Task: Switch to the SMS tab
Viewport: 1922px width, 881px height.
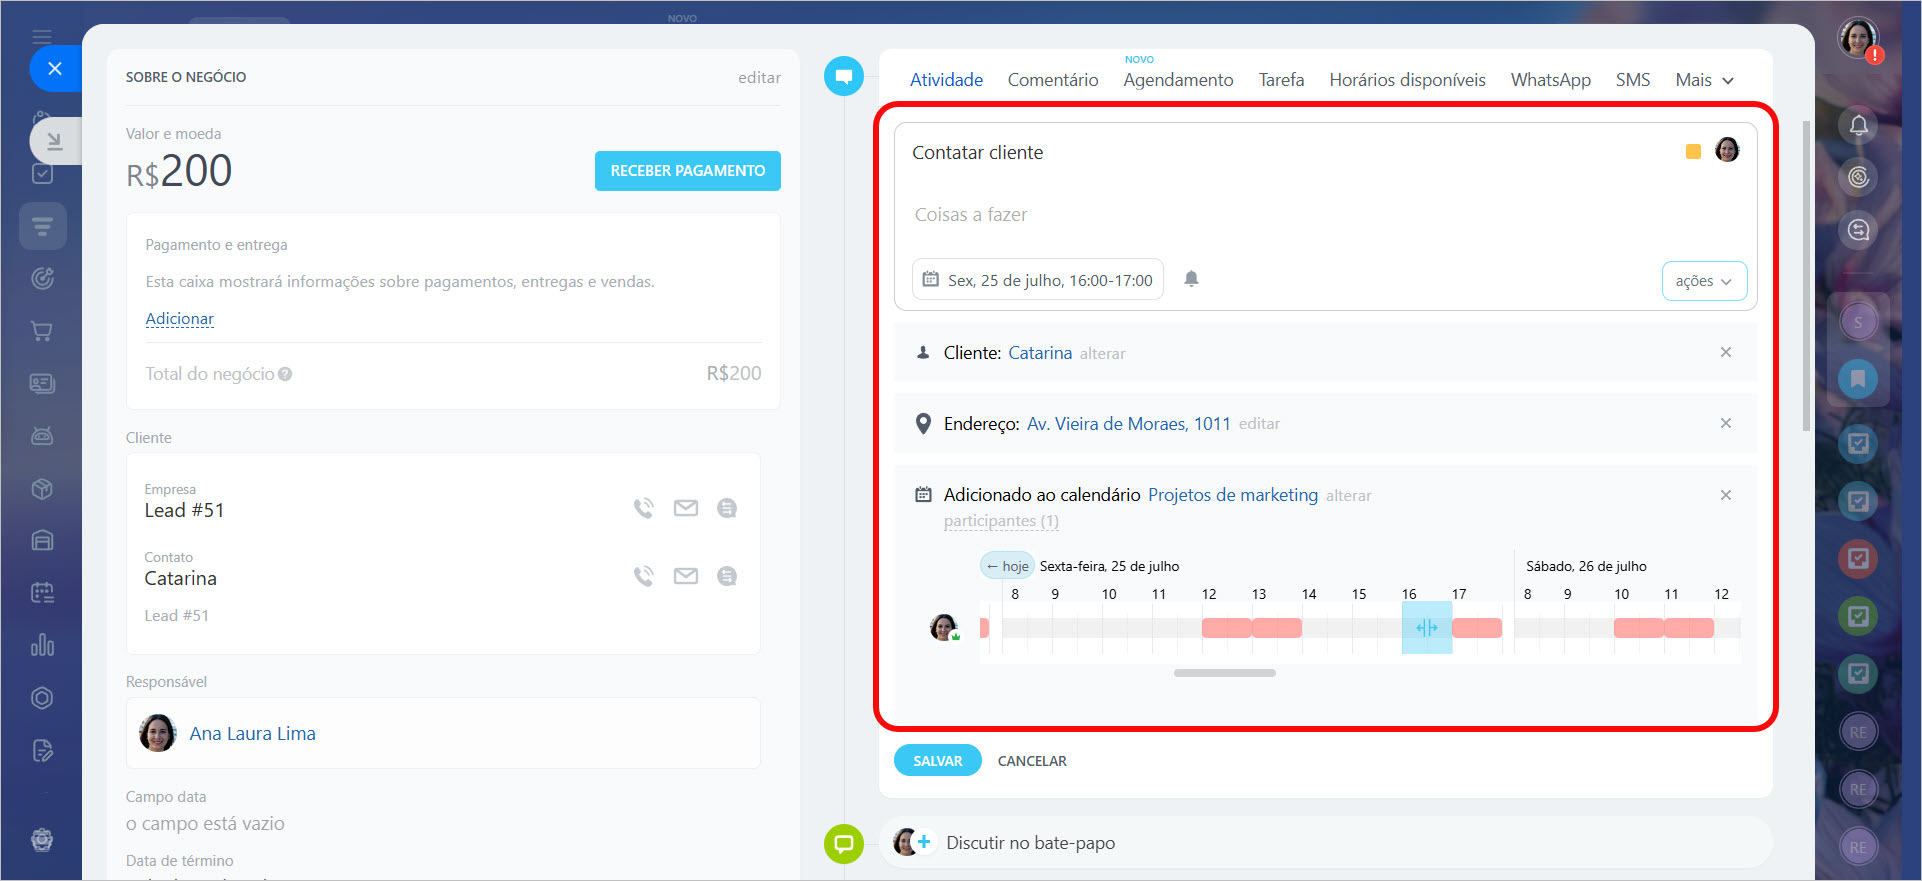Action: [1632, 80]
